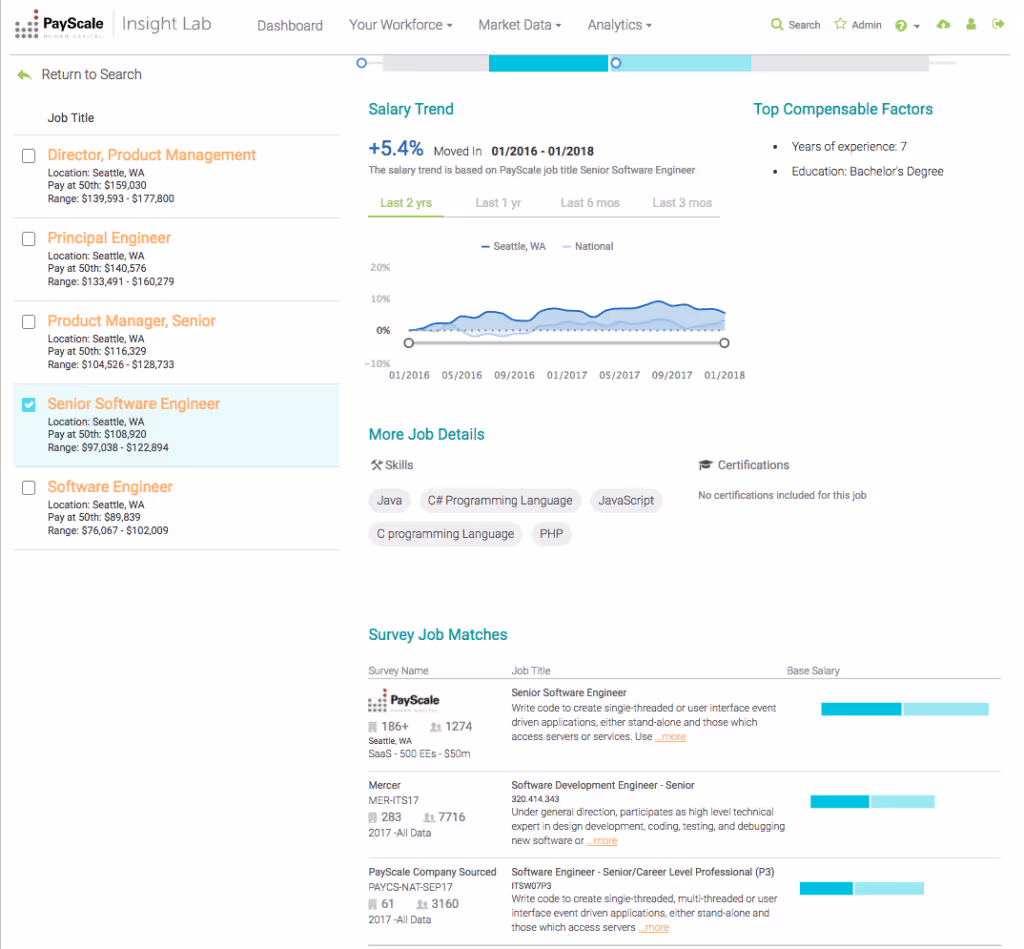
Task: Click the PHP skill tag
Action: [551, 534]
